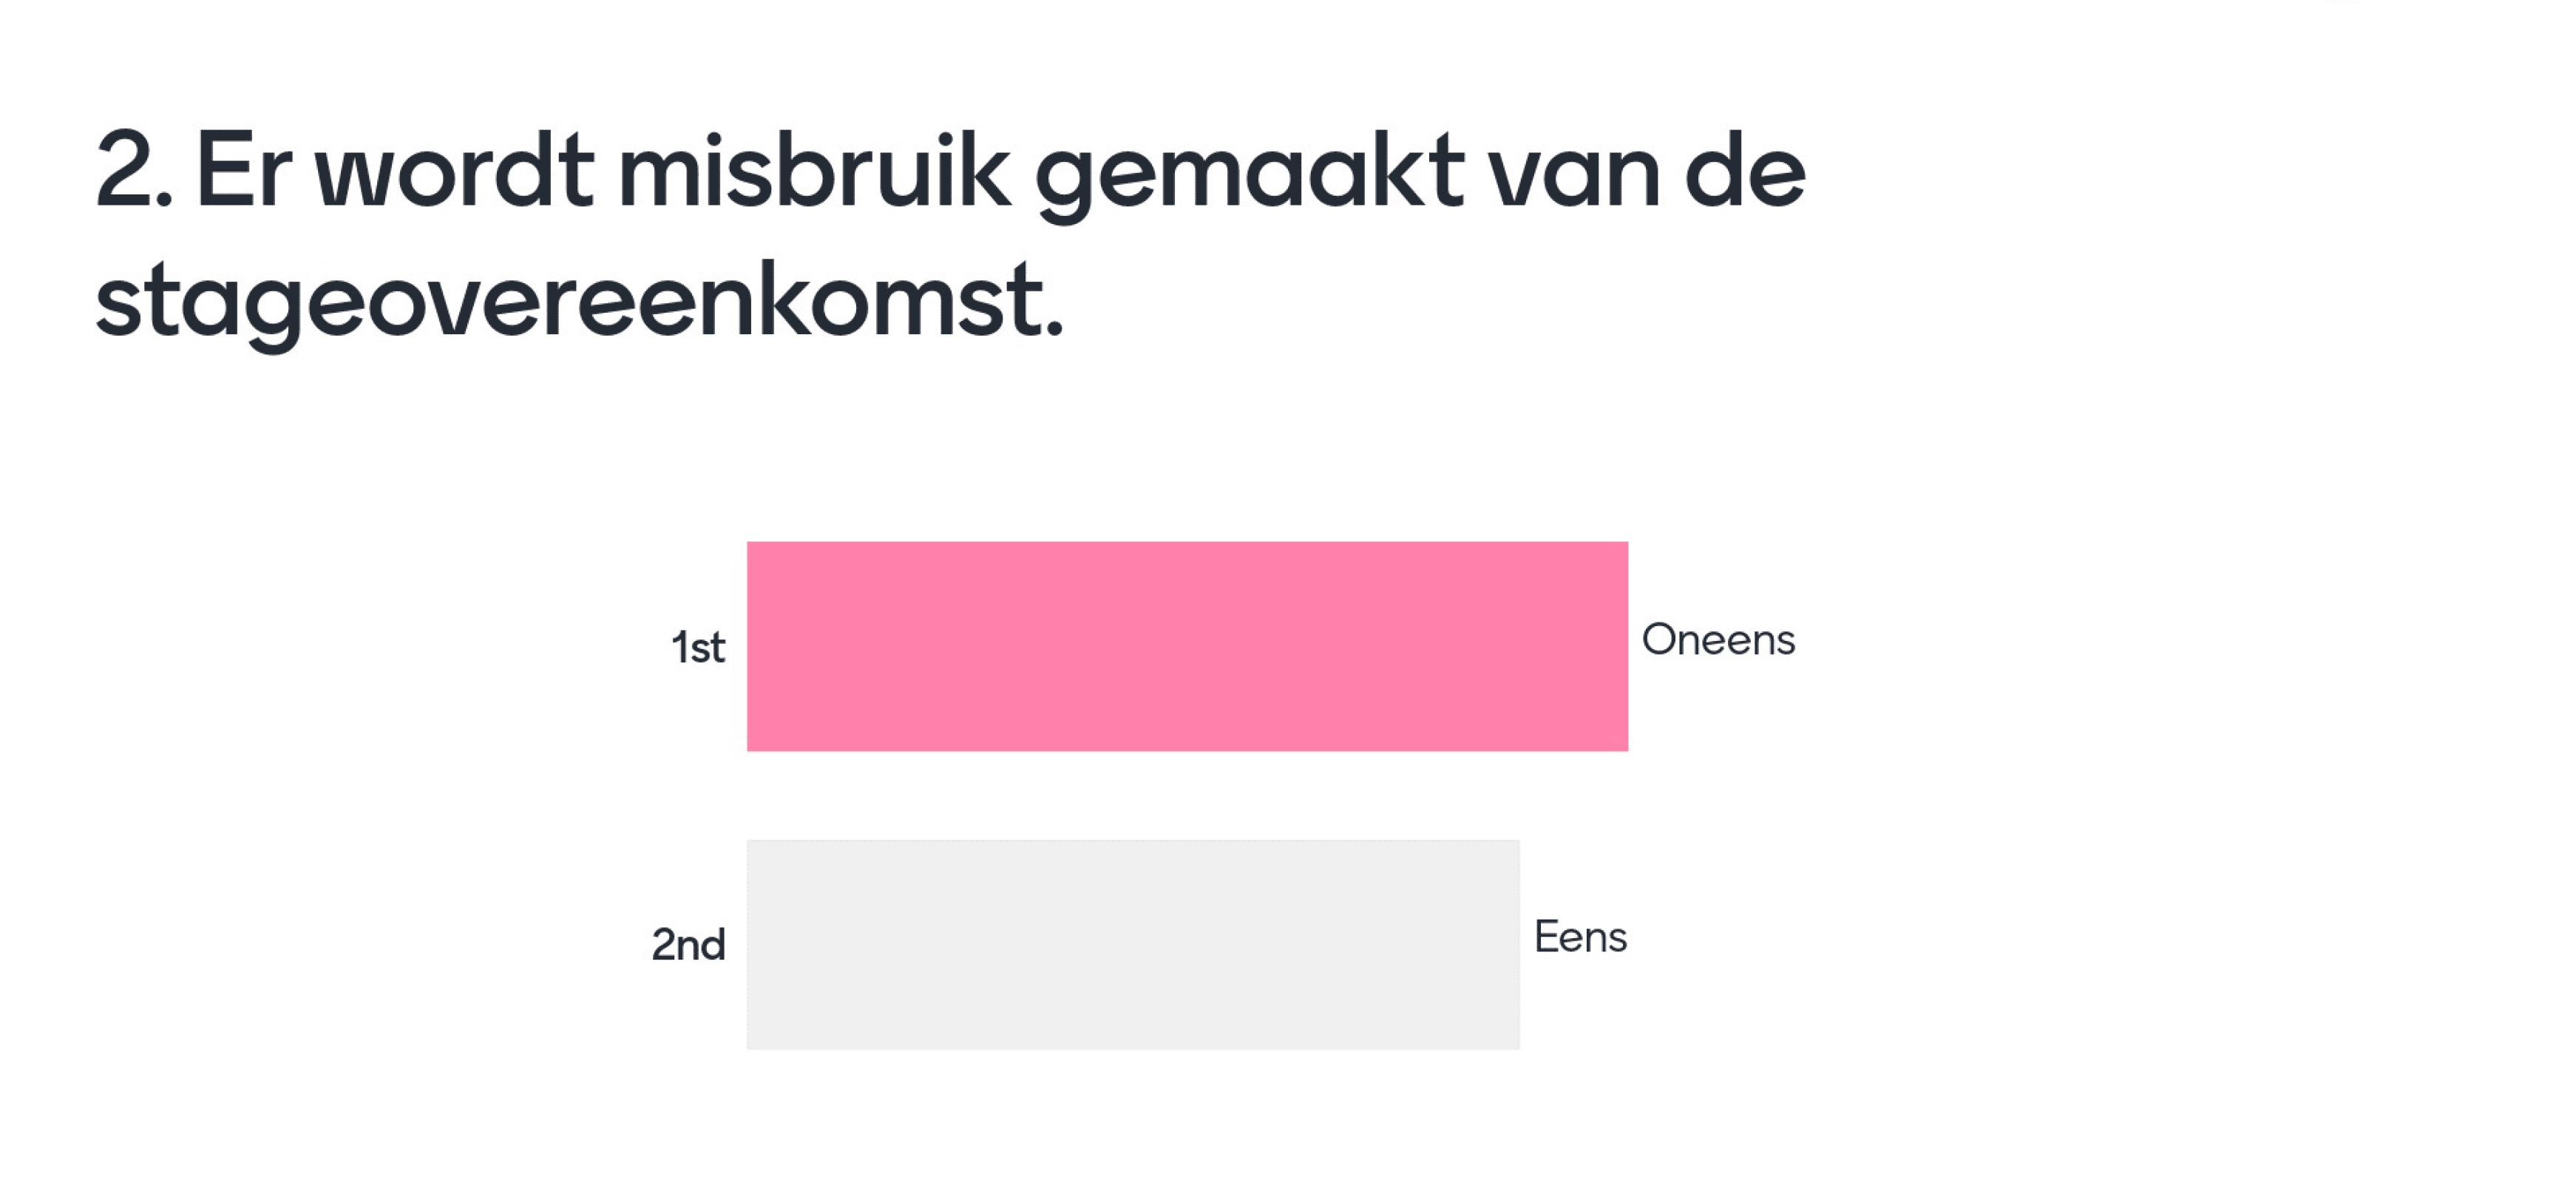Screen dimensions: 2576x1191
Task: Click the center of the first-place bar
Action: click(1187, 646)
